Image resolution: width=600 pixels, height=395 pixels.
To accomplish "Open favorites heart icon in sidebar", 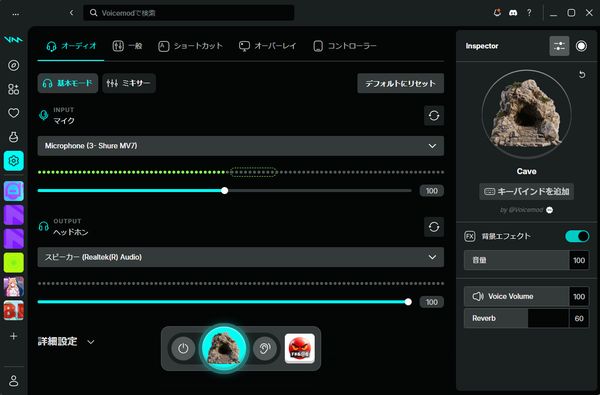I will click(x=13, y=113).
